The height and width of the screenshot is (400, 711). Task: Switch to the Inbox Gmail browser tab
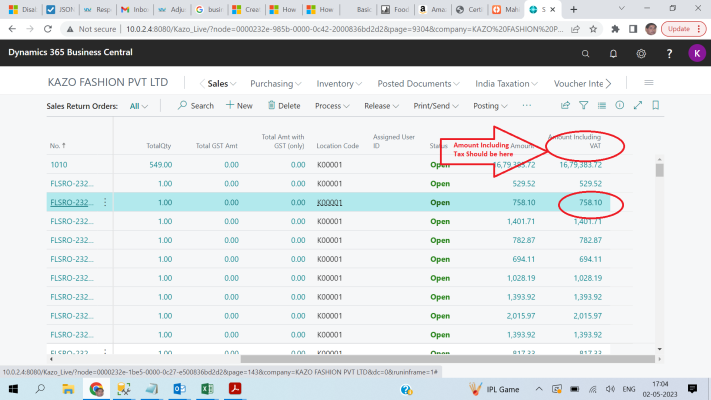point(135,10)
